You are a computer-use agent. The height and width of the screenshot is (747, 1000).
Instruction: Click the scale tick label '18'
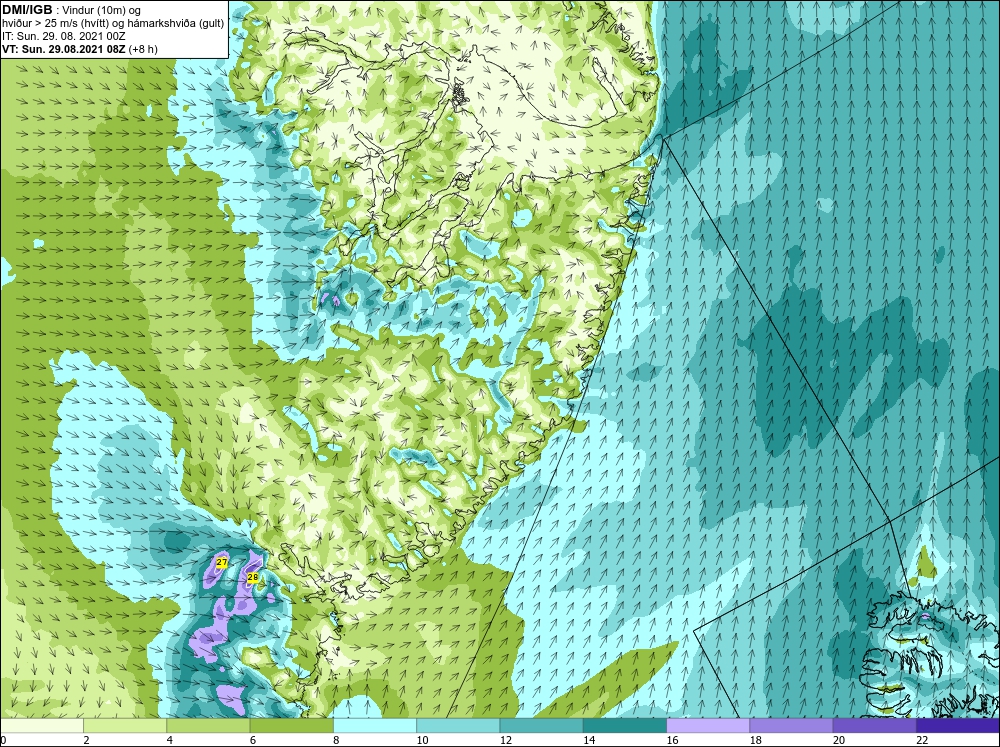point(756,740)
